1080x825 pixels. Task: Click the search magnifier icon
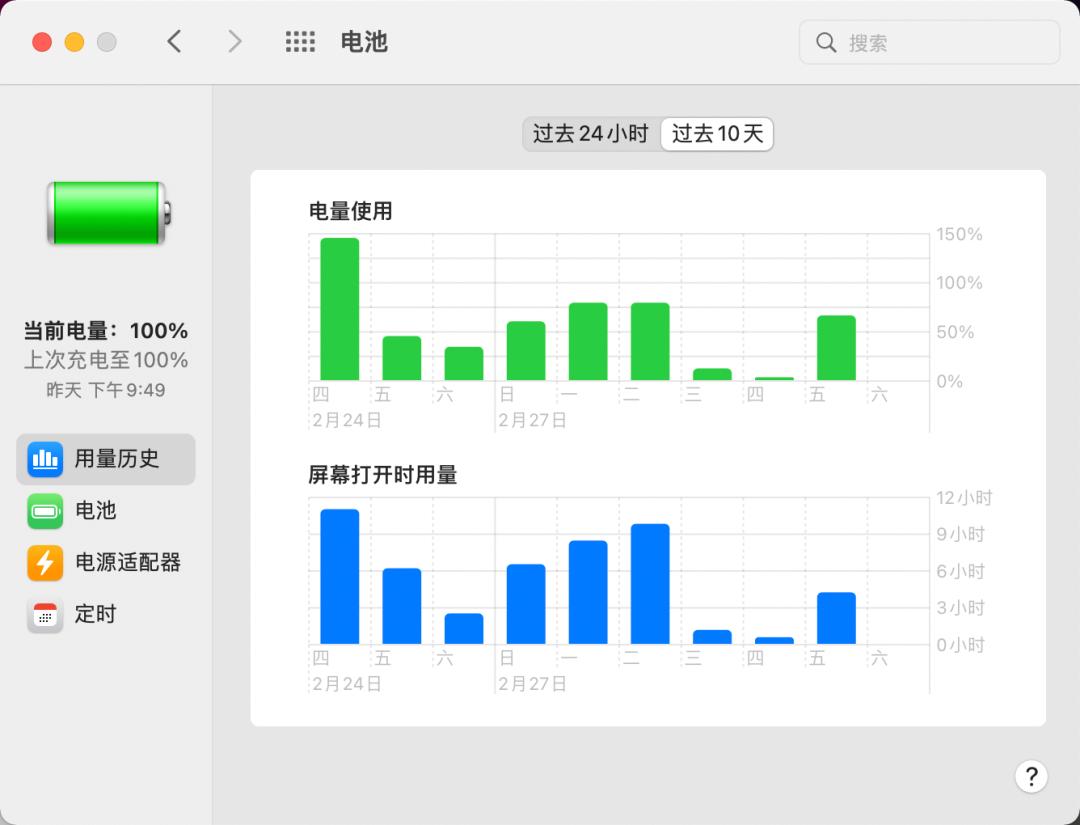[825, 42]
